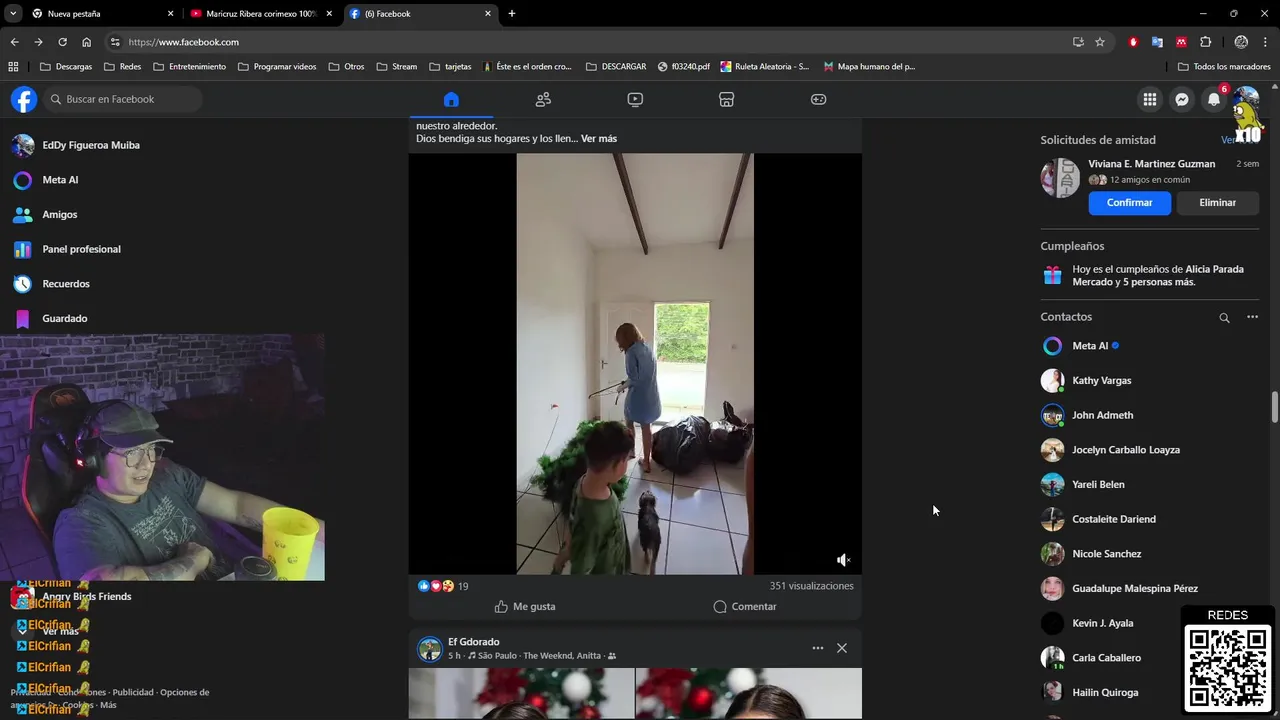Open chat with Kevin J. Ayala
The height and width of the screenshot is (720, 1280).
[x=1103, y=623]
